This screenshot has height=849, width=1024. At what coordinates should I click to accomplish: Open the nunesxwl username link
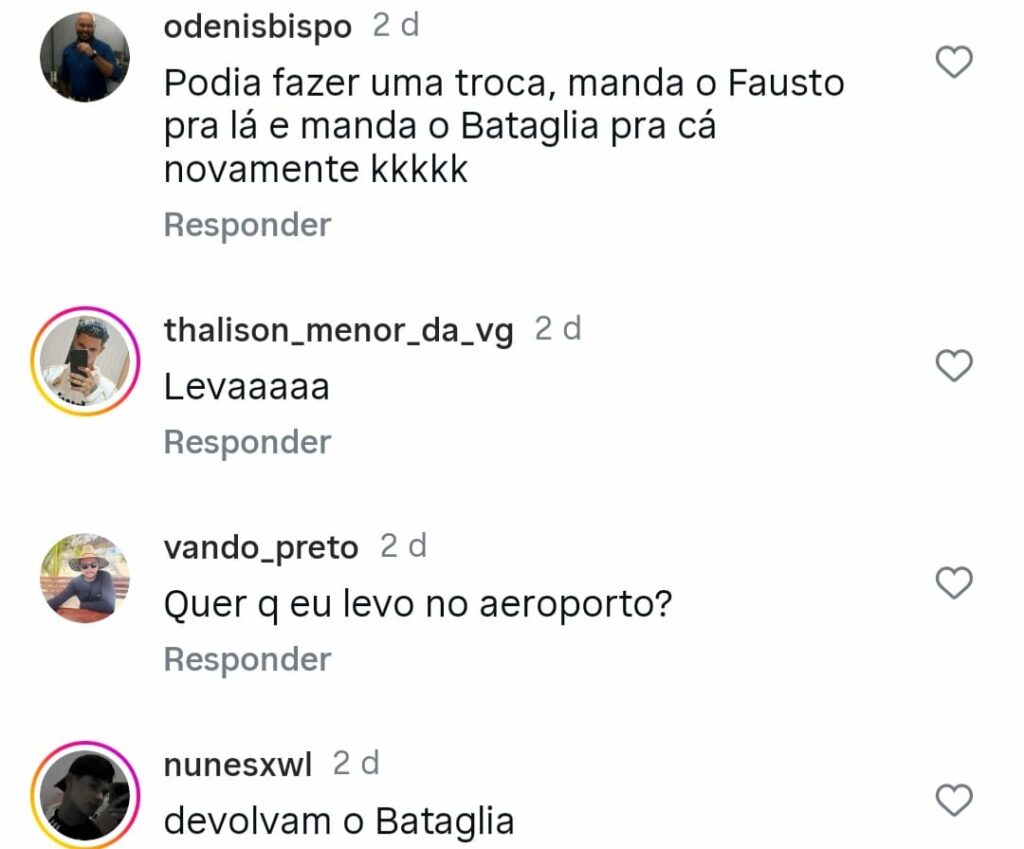238,765
